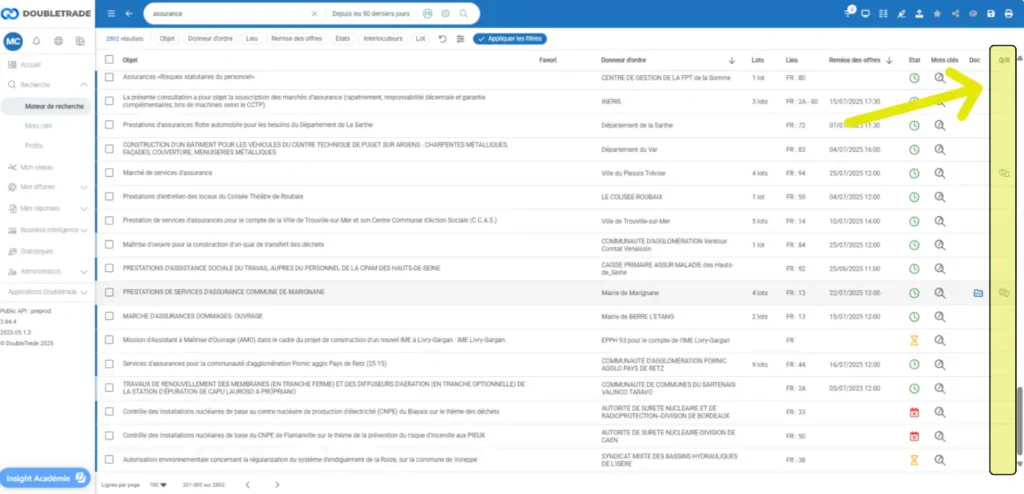This screenshot has width=1024, height=494.
Task: Select the MARCHE D'ASSURANCES DOMMAGES-OUVRAGE row checkbox
Action: point(110,317)
